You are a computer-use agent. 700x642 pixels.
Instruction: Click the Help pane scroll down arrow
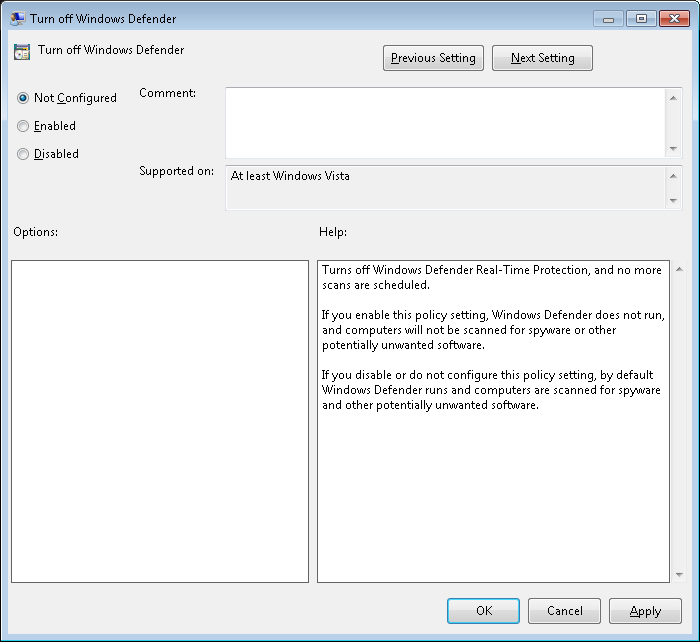pos(679,575)
